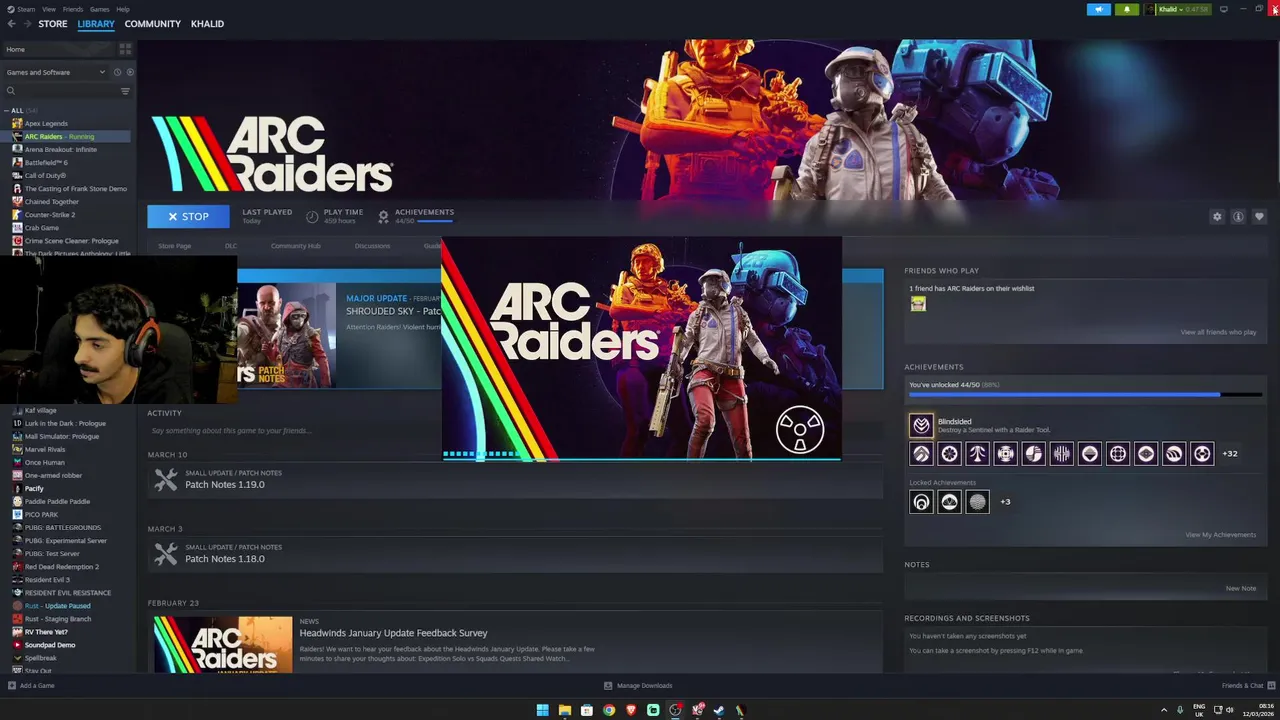Viewport: 1280px width, 720px height.
Task: Toggle the favorite heart icon
Action: click(1259, 217)
